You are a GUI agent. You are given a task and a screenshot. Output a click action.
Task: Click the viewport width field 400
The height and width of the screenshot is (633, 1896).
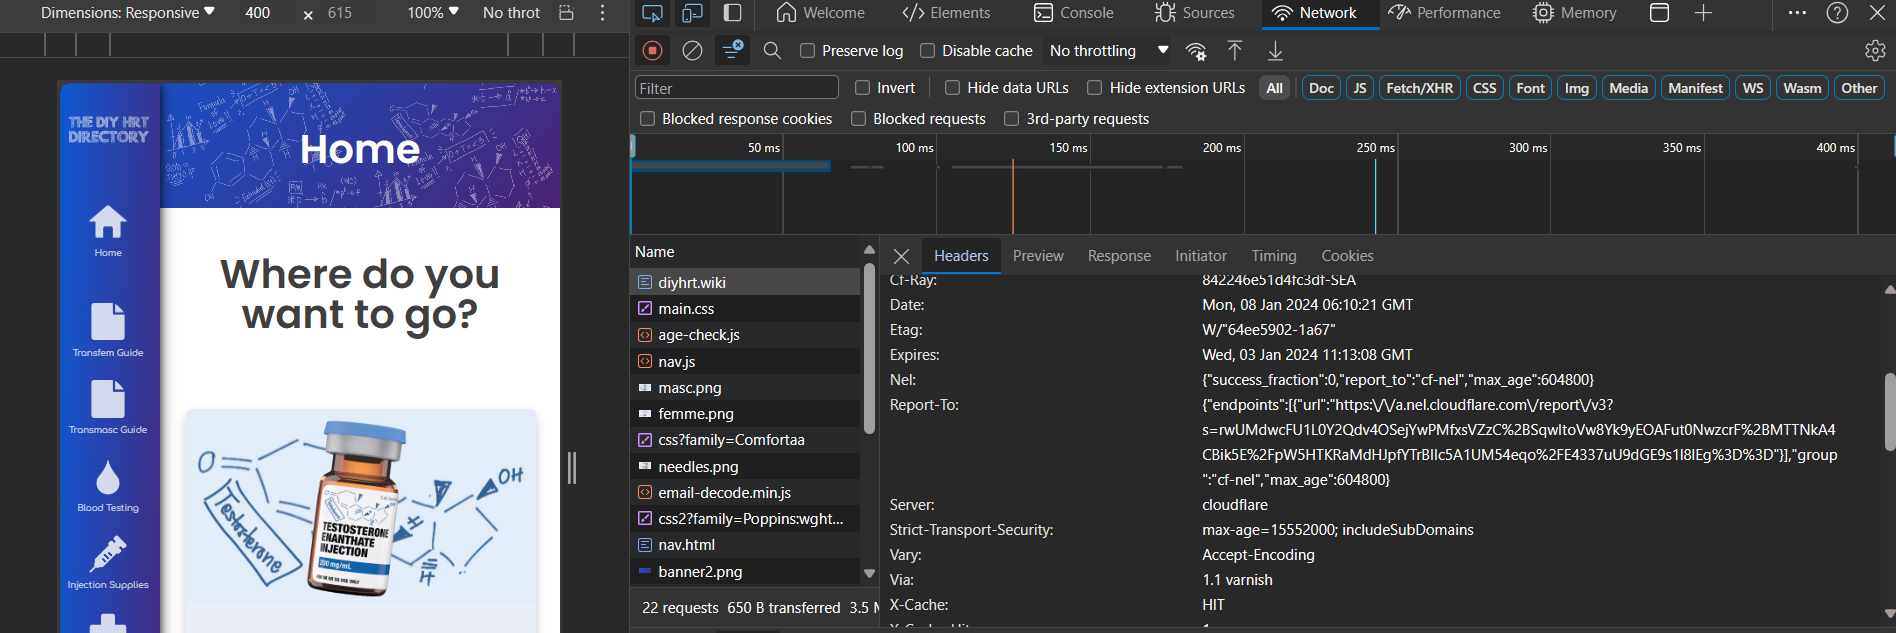tap(258, 13)
